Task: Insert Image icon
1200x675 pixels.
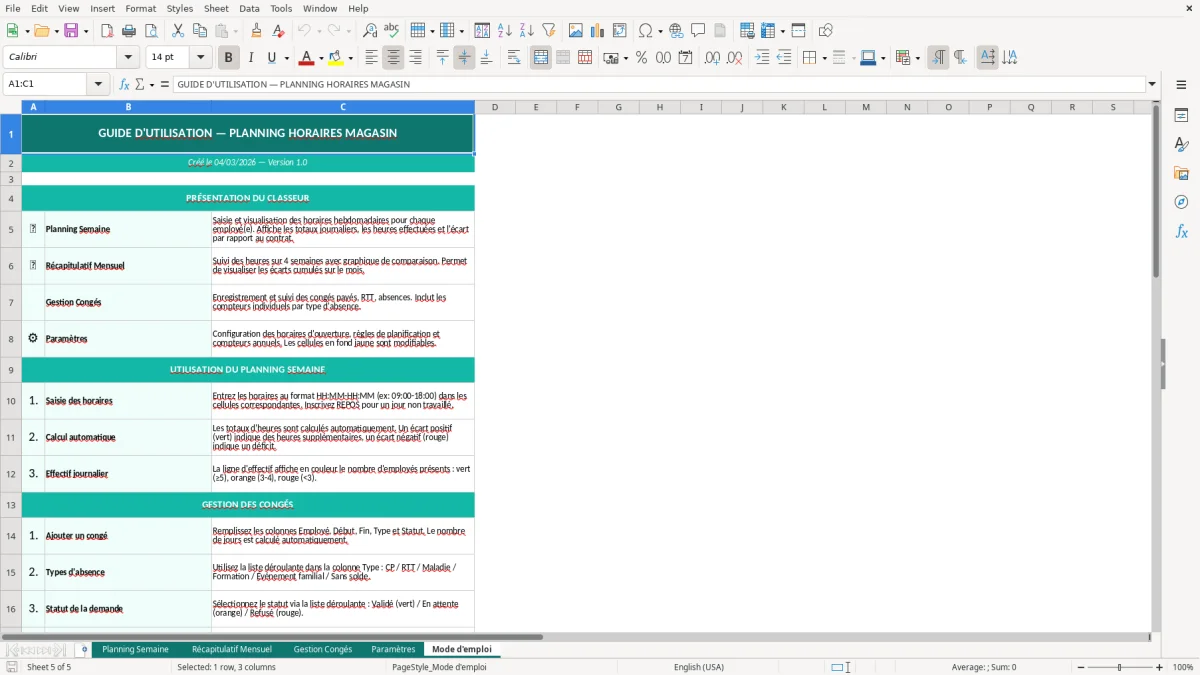Action: [576, 31]
